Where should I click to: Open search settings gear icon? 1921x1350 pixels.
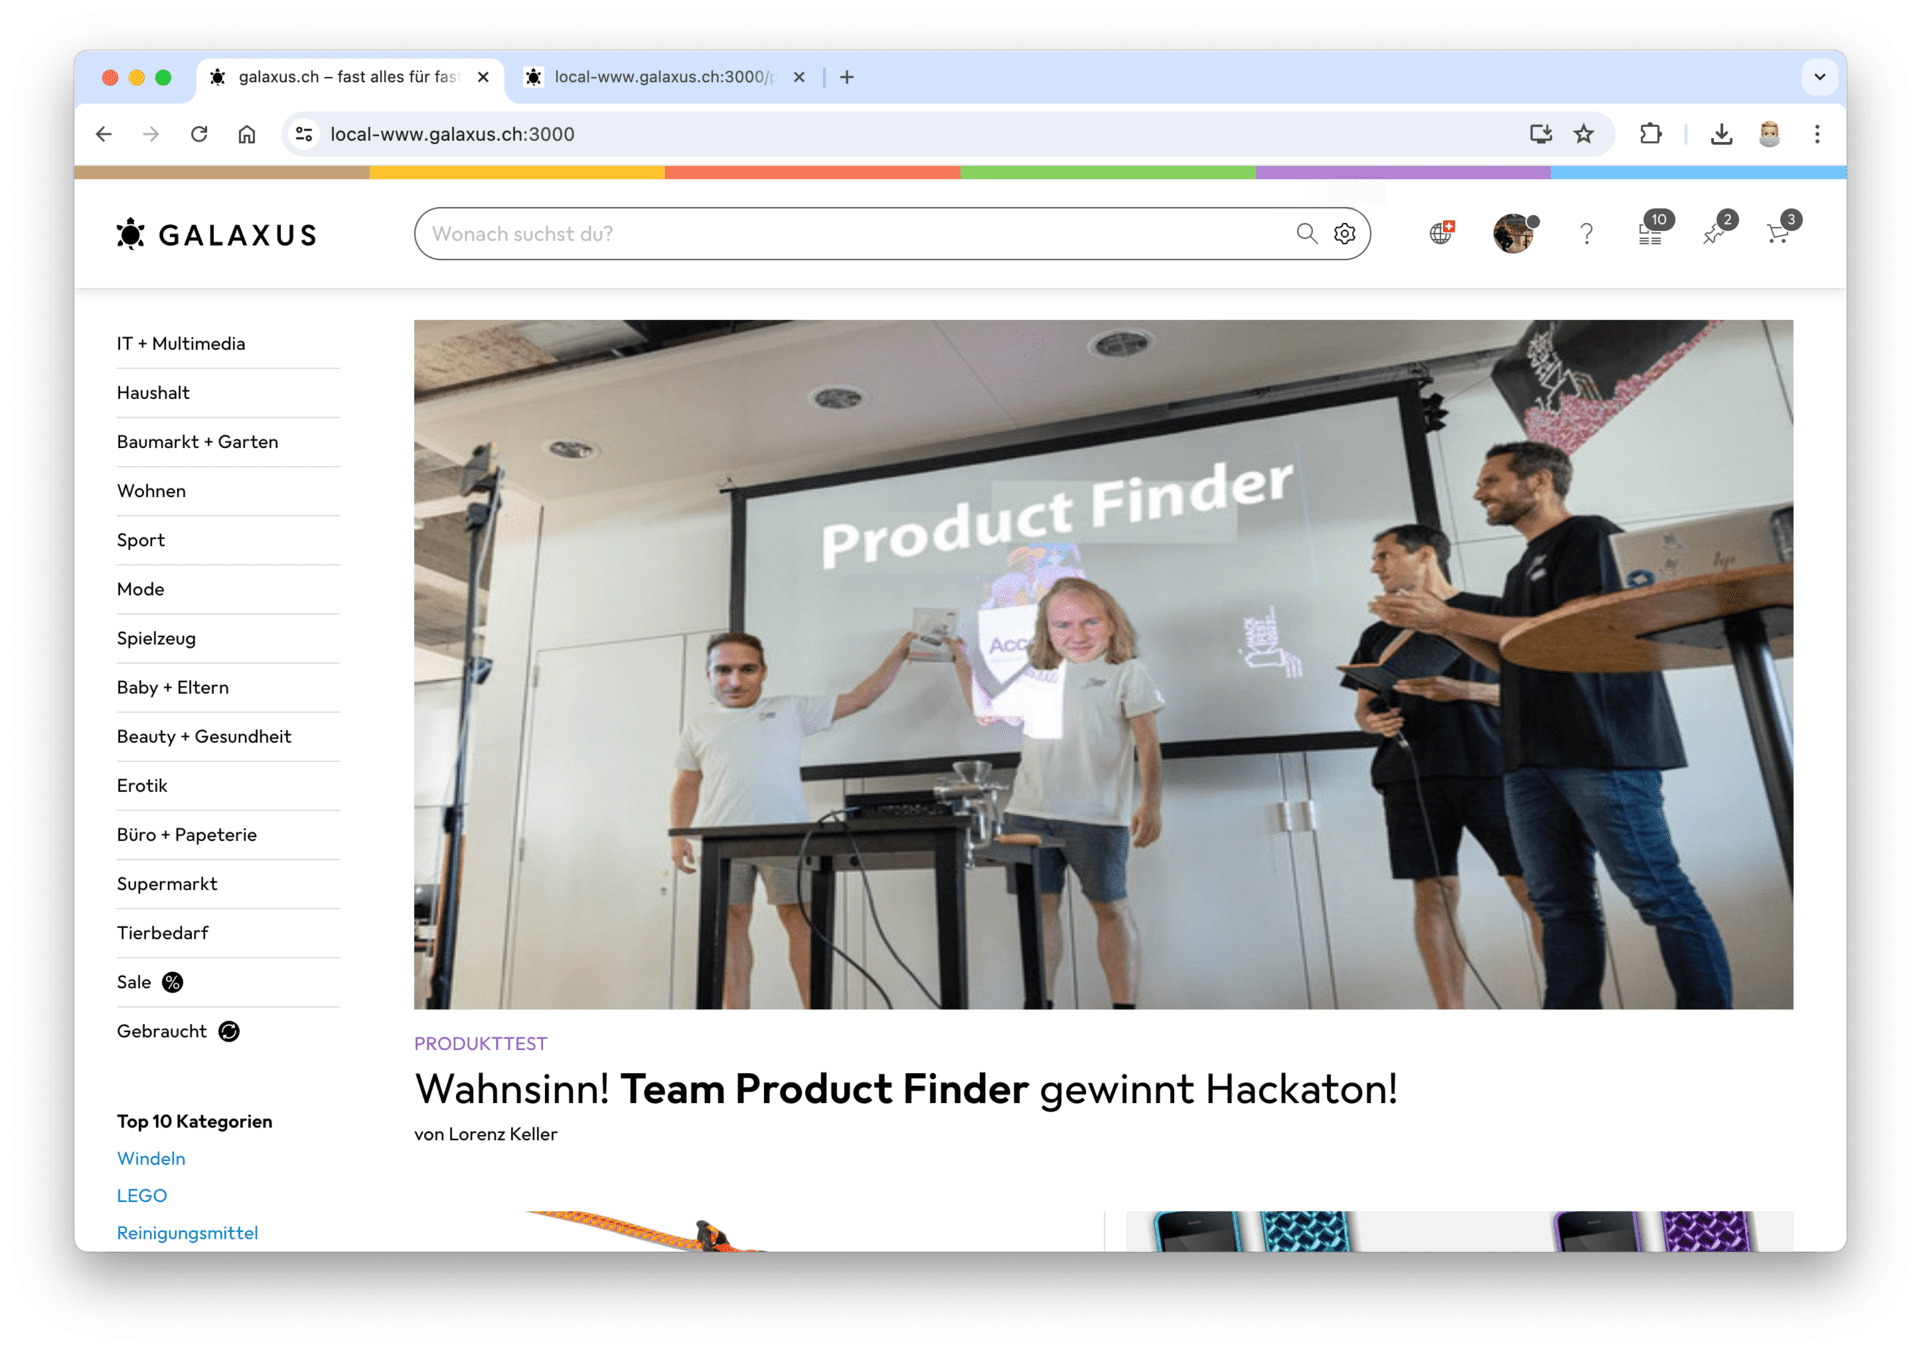(1345, 233)
